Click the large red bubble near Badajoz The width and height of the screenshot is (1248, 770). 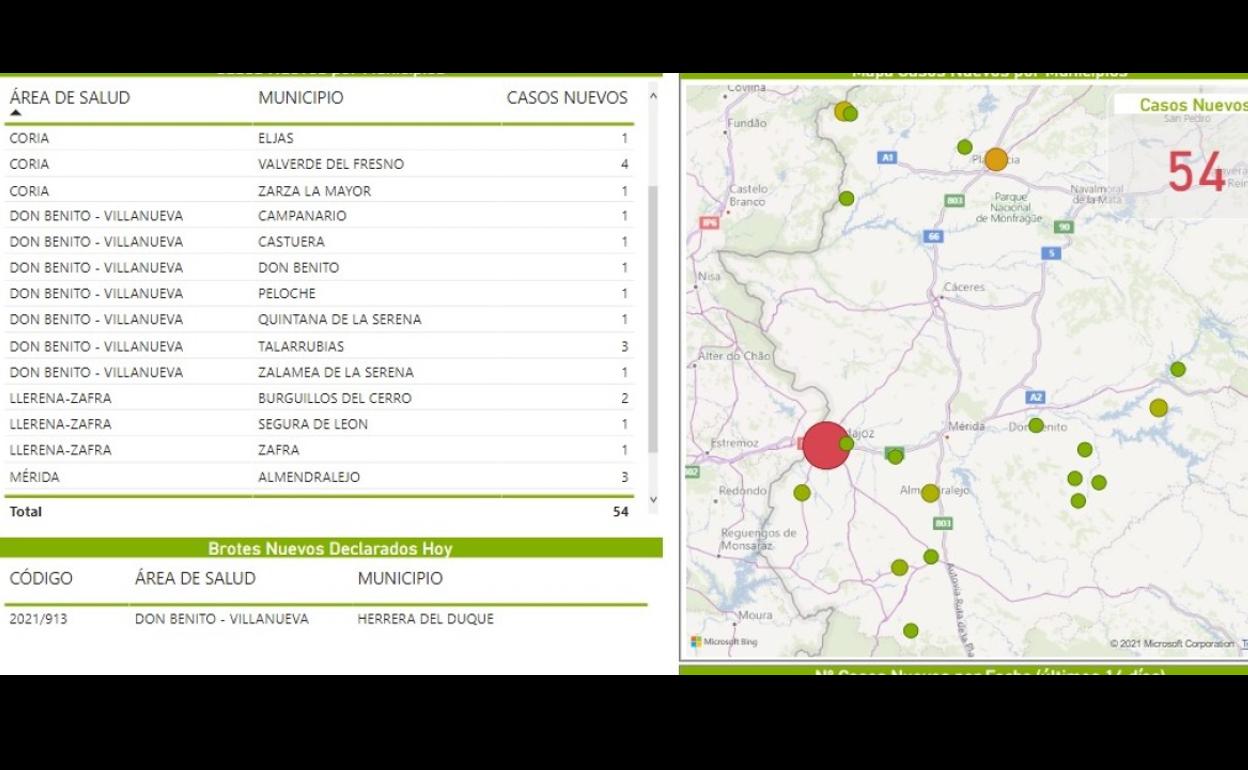(825, 445)
